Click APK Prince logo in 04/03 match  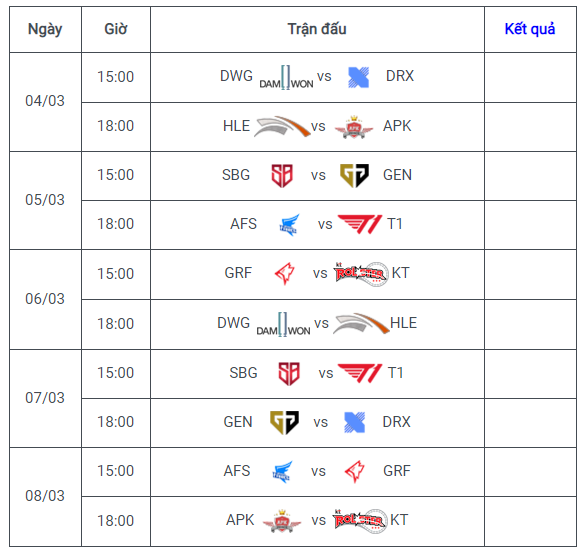pos(354,127)
